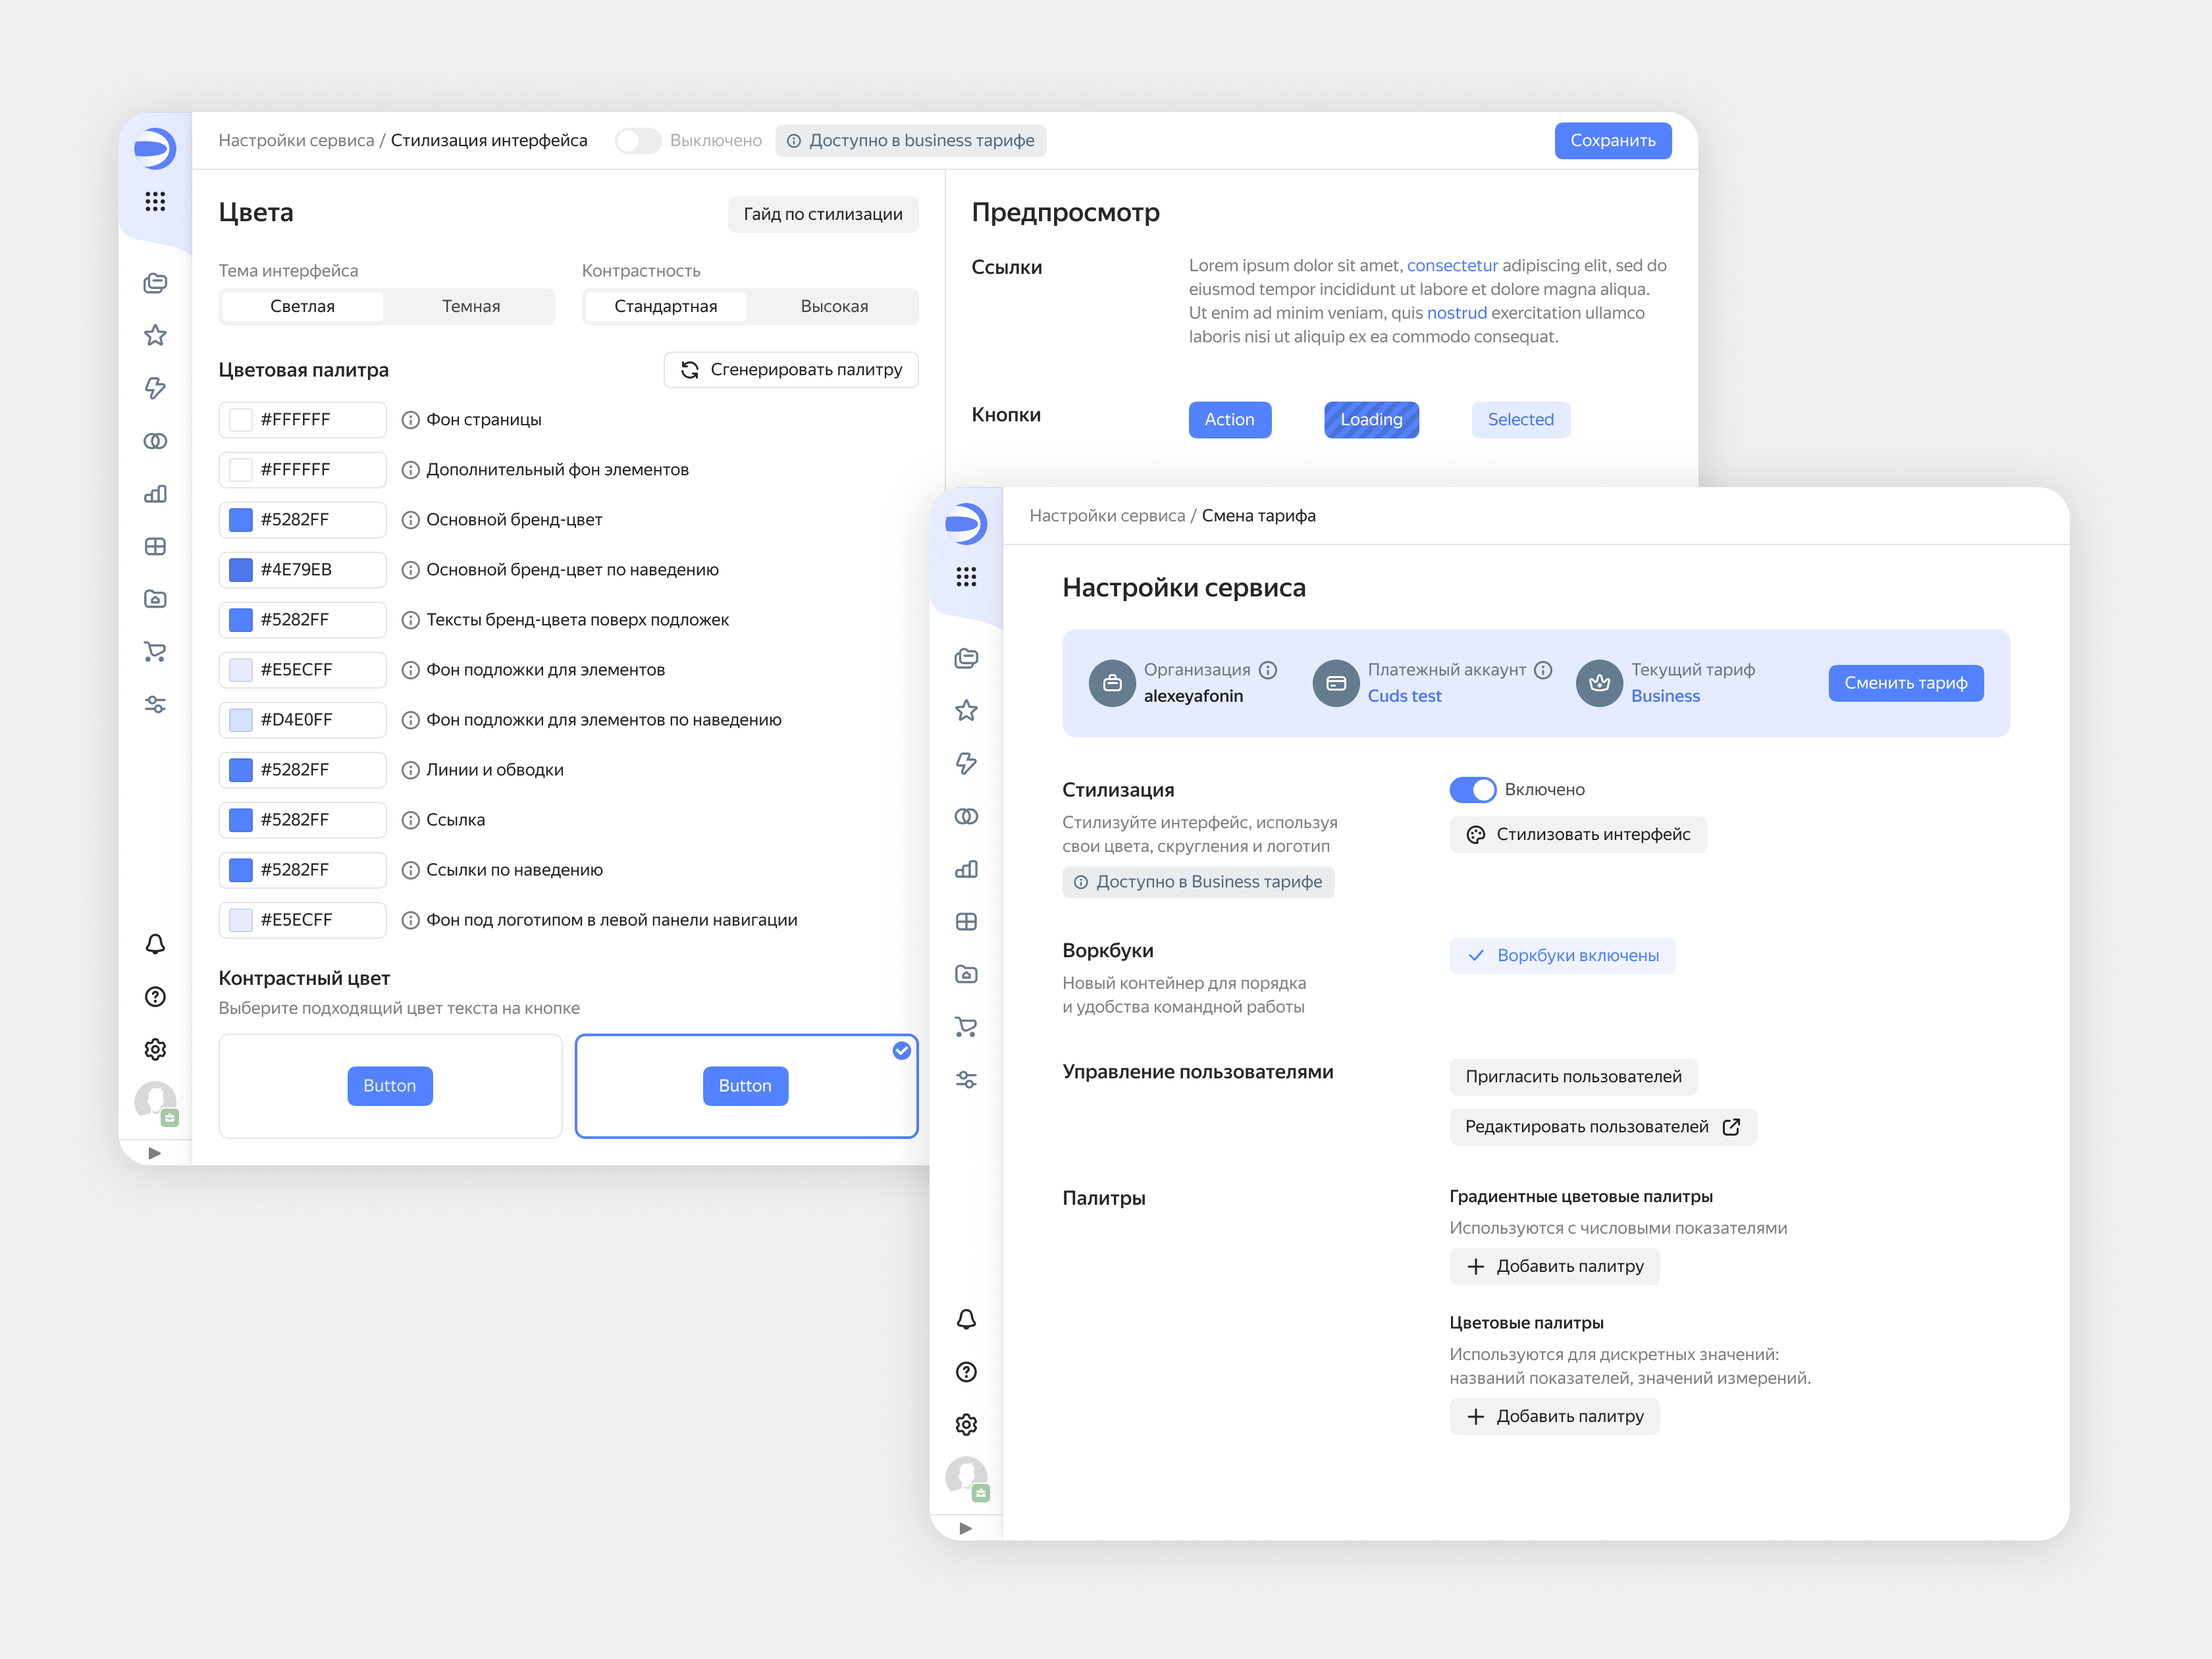Open the bar chart icon in left sidebar

(x=155, y=494)
